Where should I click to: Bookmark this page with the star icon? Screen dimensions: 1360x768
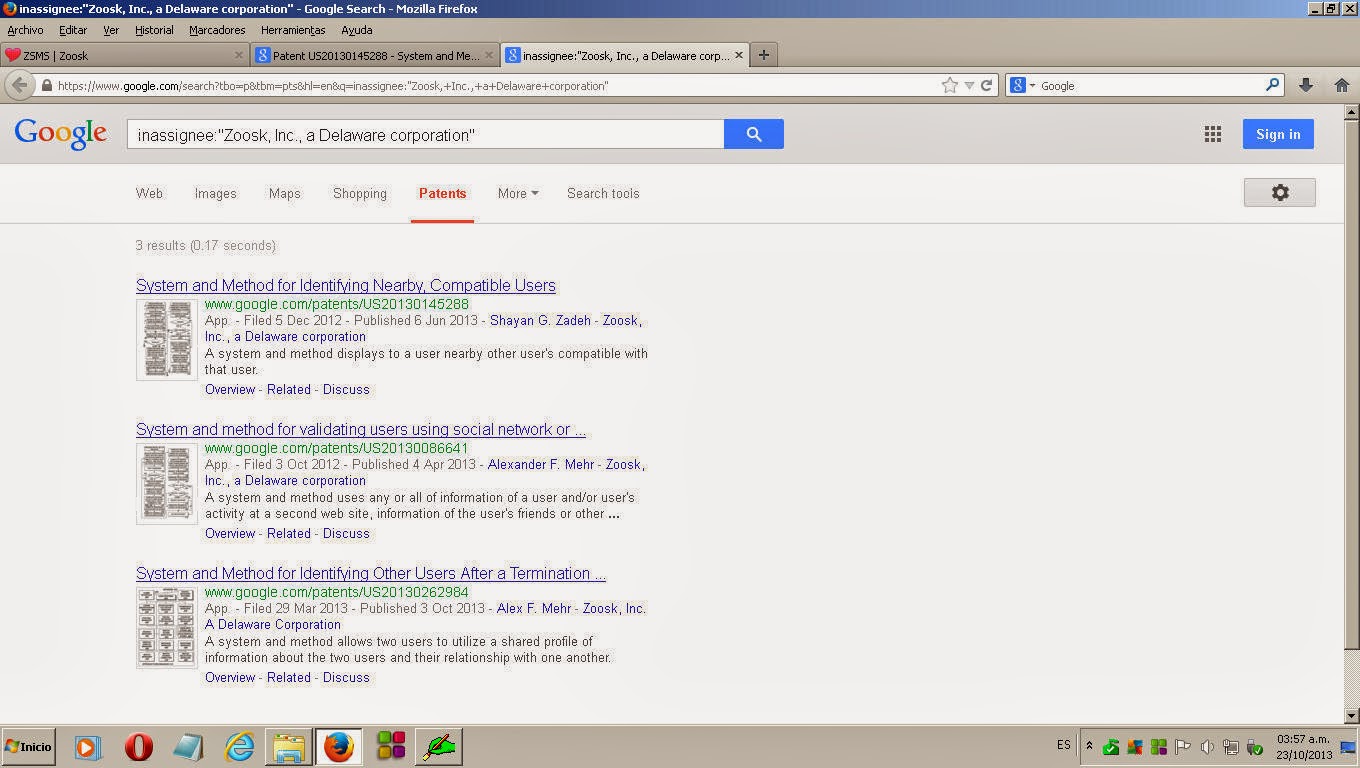pyautogui.click(x=950, y=86)
